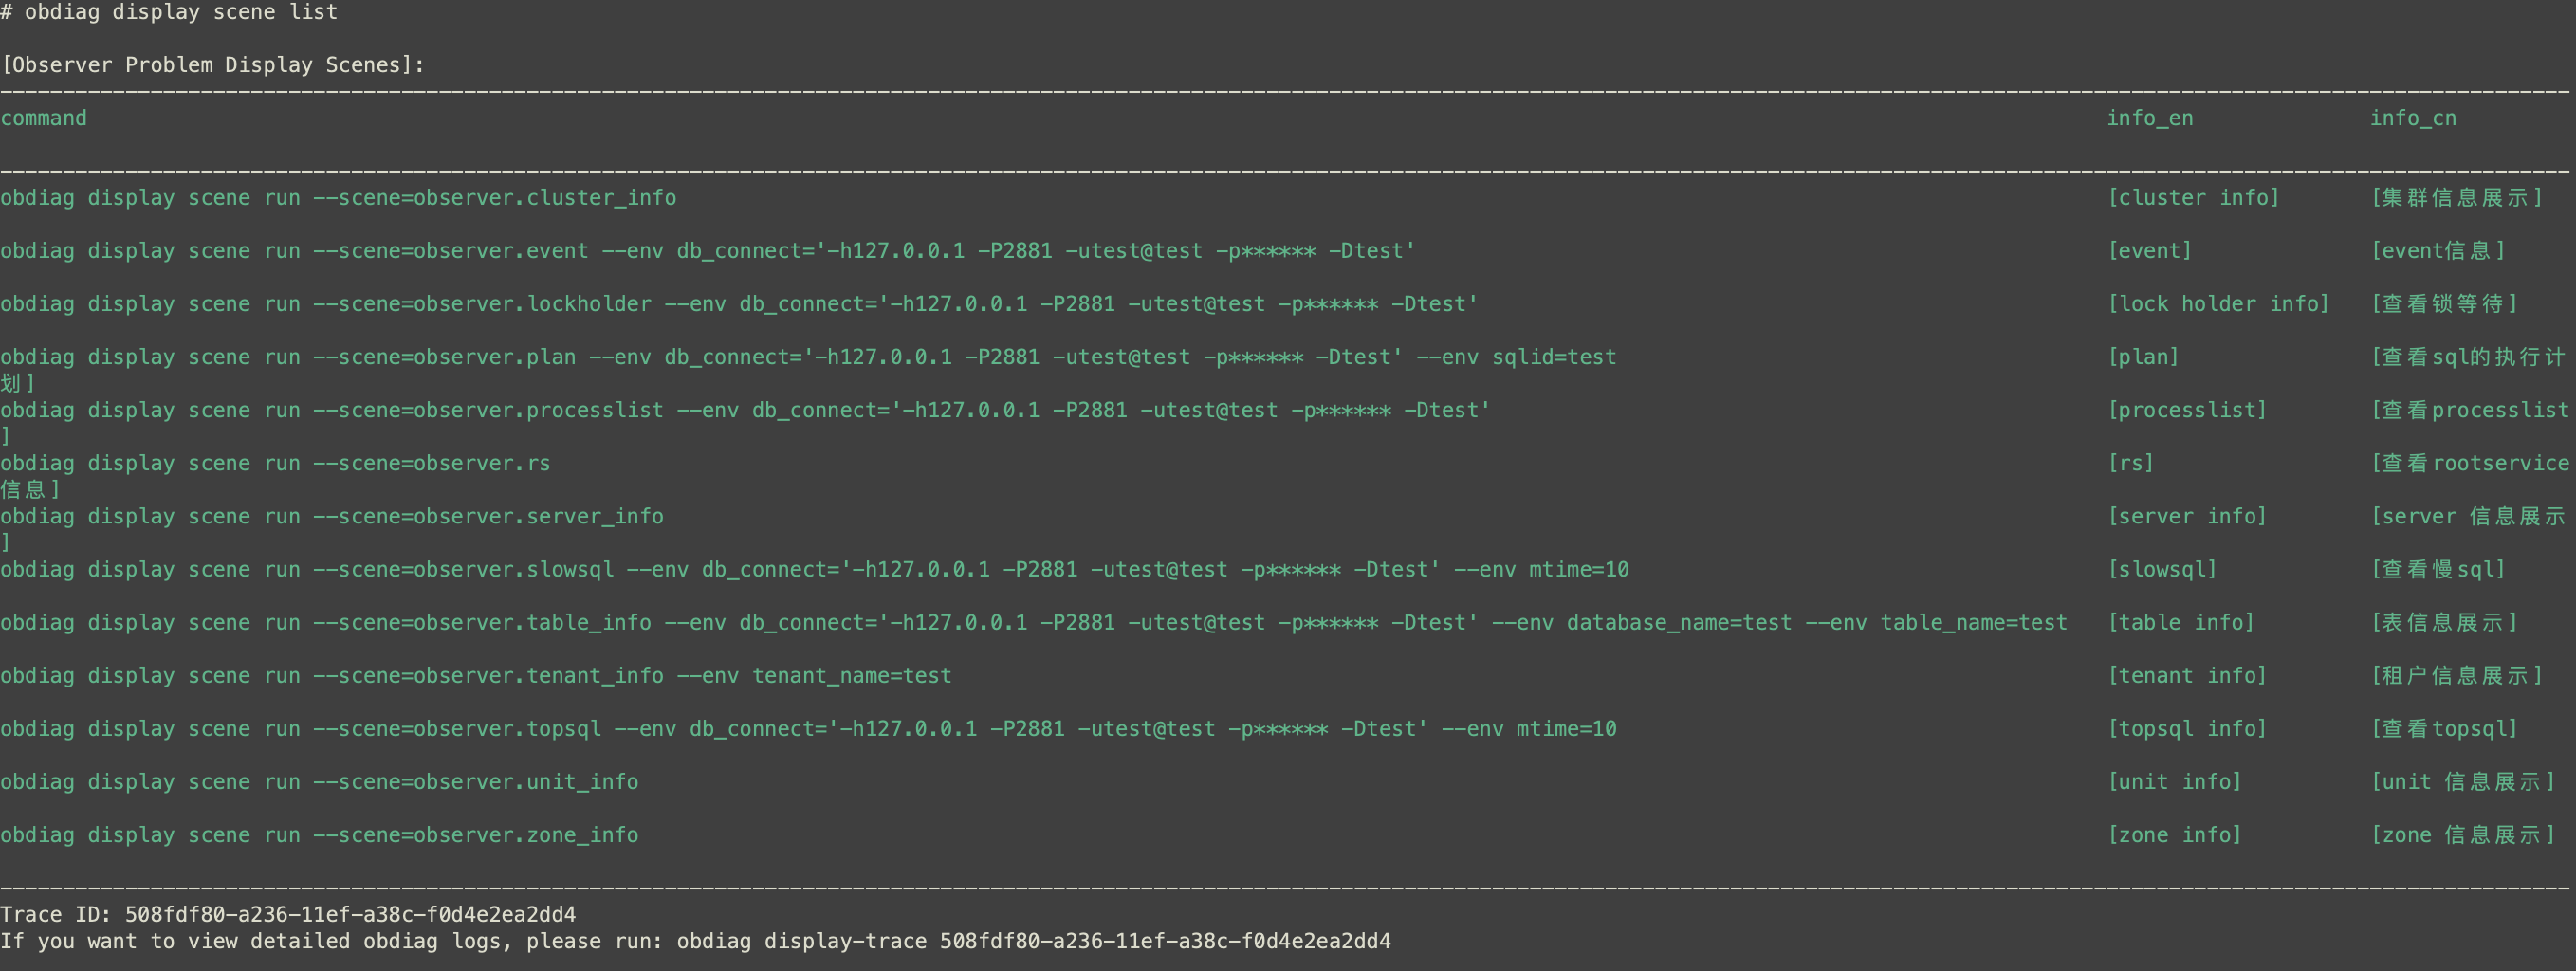Click the observer.cluster_info command line
Image resolution: width=2576 pixels, height=971 pixels.
pyautogui.click(x=338, y=198)
